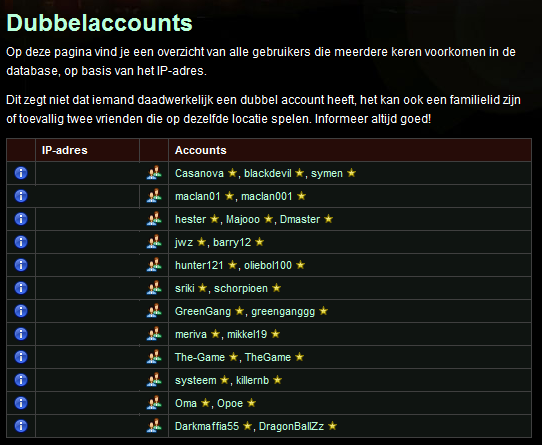Click the users icon beside systeem
The height and width of the screenshot is (445, 542).
pos(154,380)
